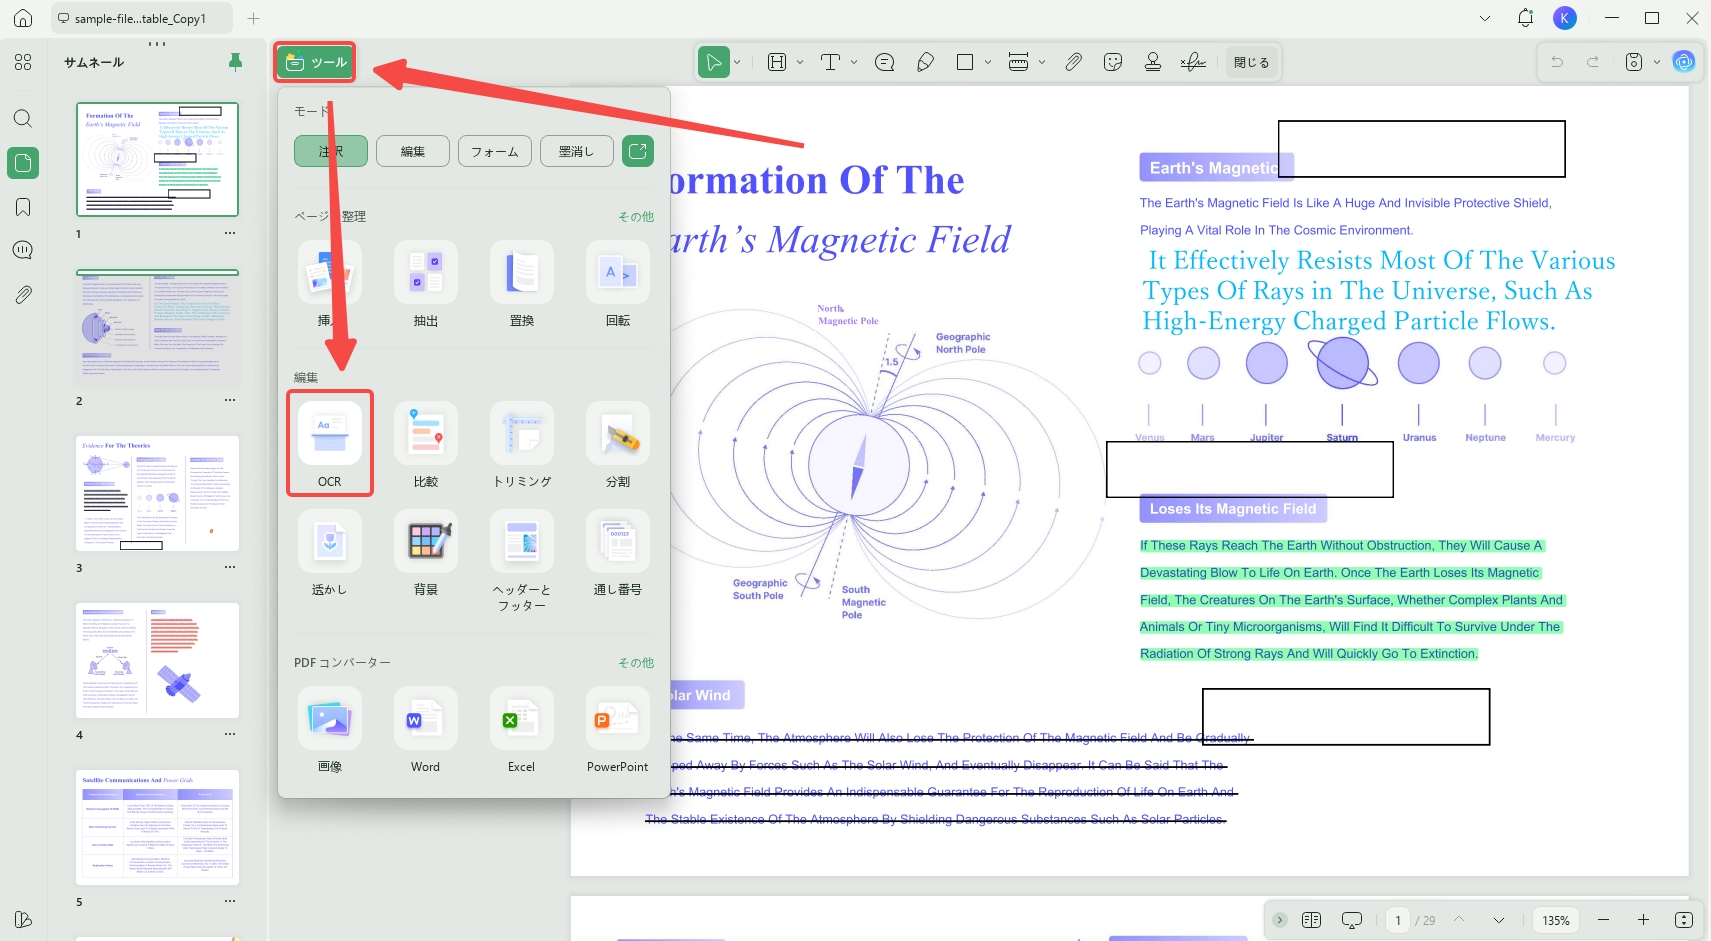Viewport: 1711px width, 941px height.
Task: Click the green export icon beside 墨消し
Action: 638,151
